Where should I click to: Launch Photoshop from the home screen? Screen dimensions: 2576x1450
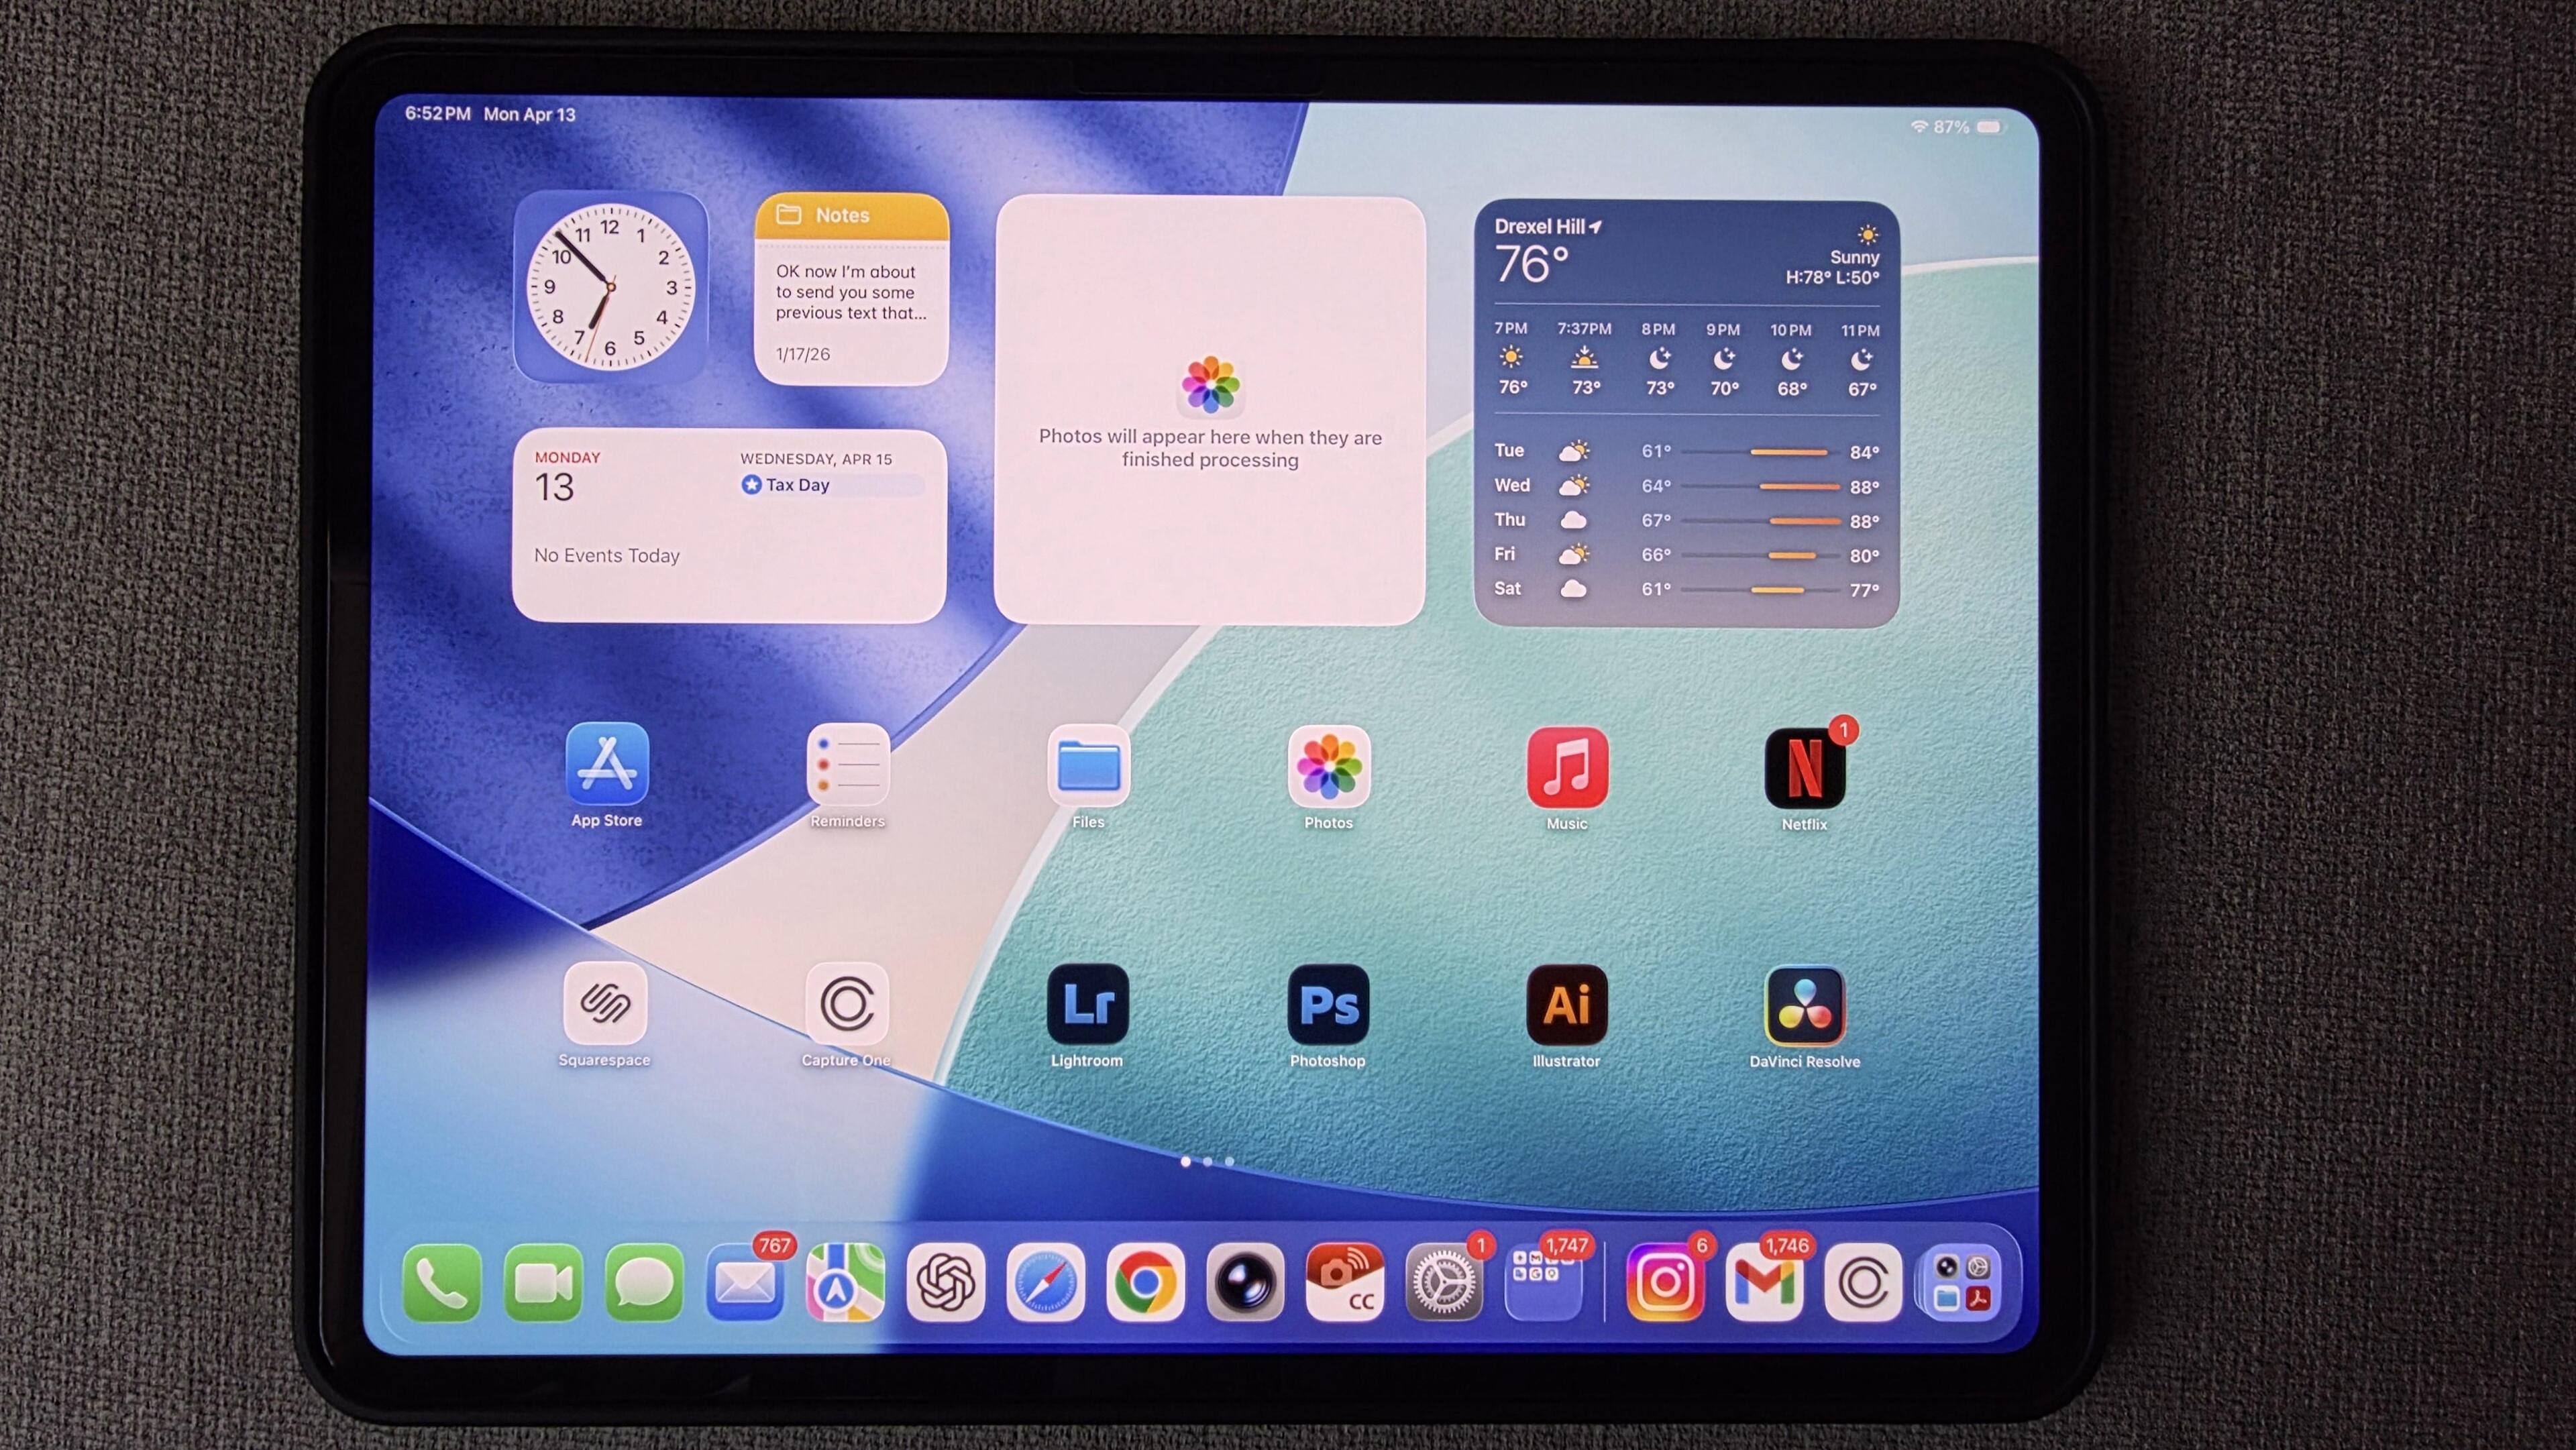click(1327, 1004)
